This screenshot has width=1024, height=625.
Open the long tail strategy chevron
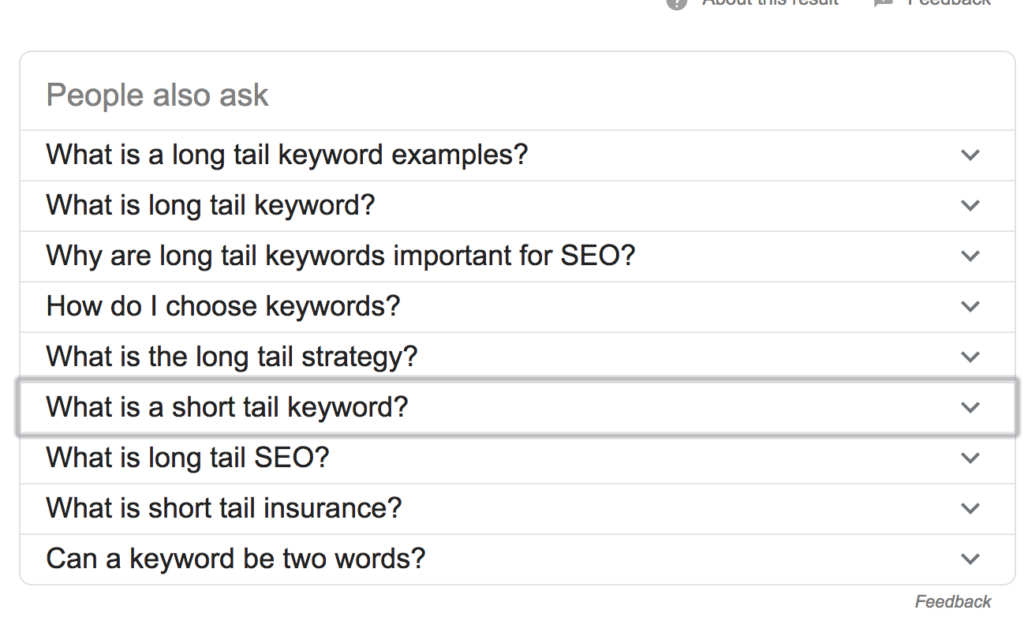(969, 356)
